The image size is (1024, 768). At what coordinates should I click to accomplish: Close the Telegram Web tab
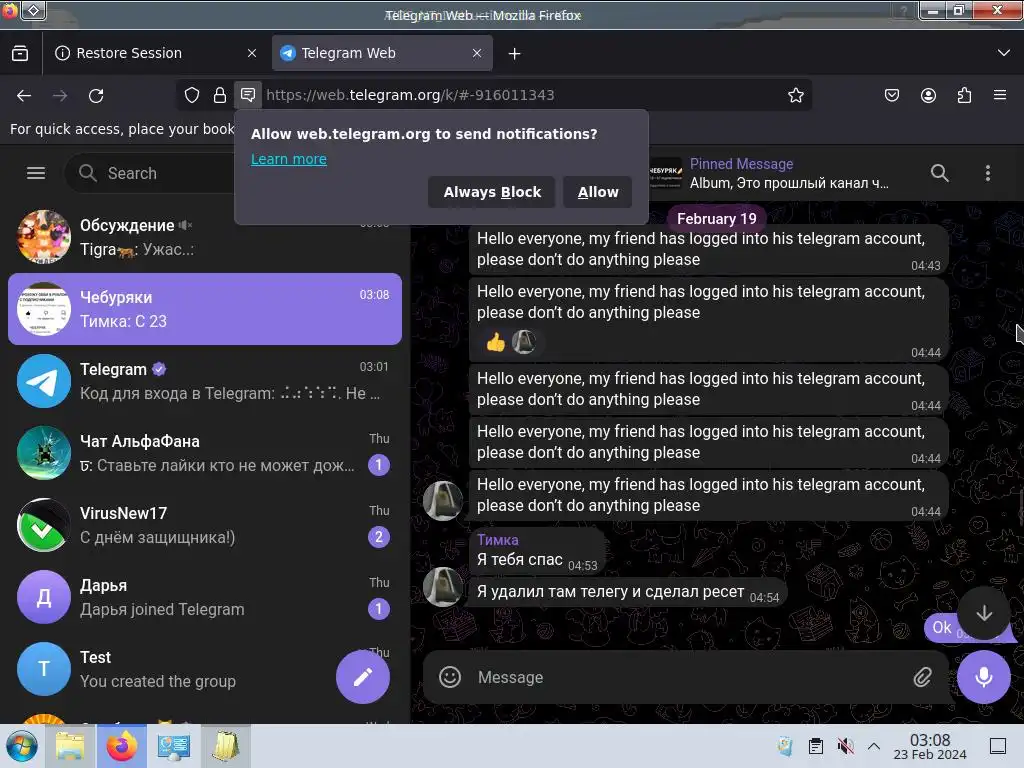(477, 53)
